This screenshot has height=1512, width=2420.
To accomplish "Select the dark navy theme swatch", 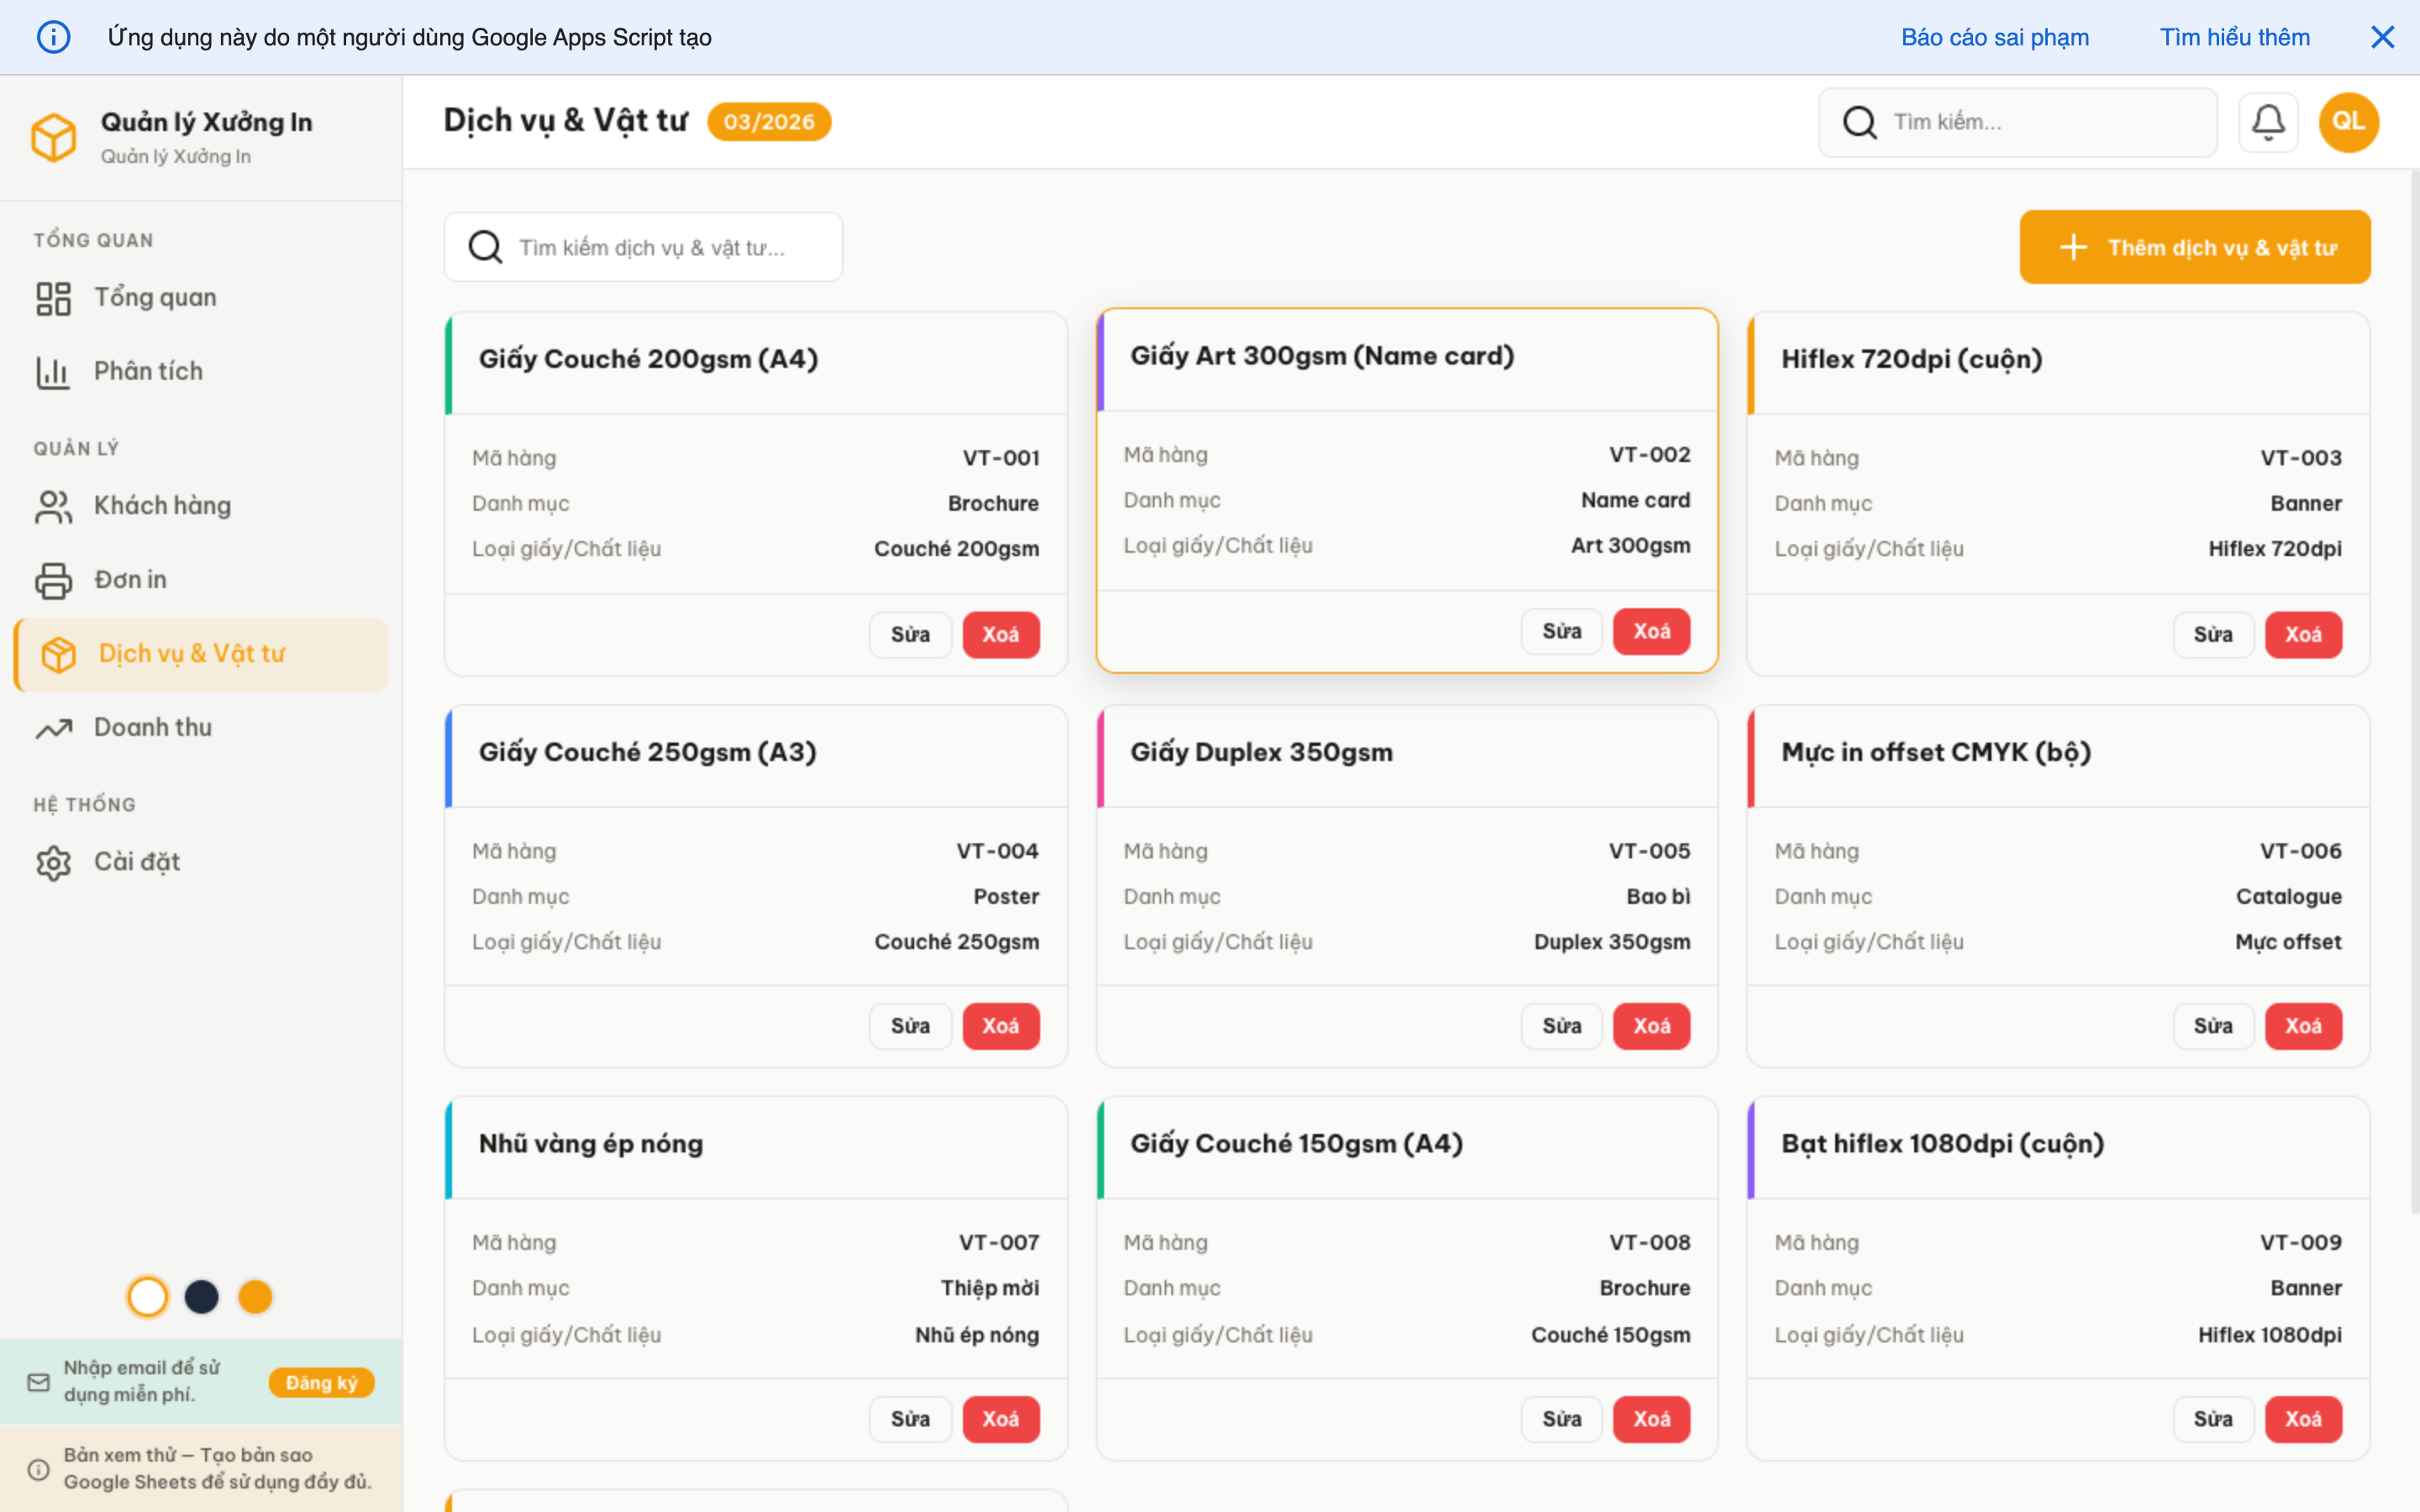I will (202, 1297).
